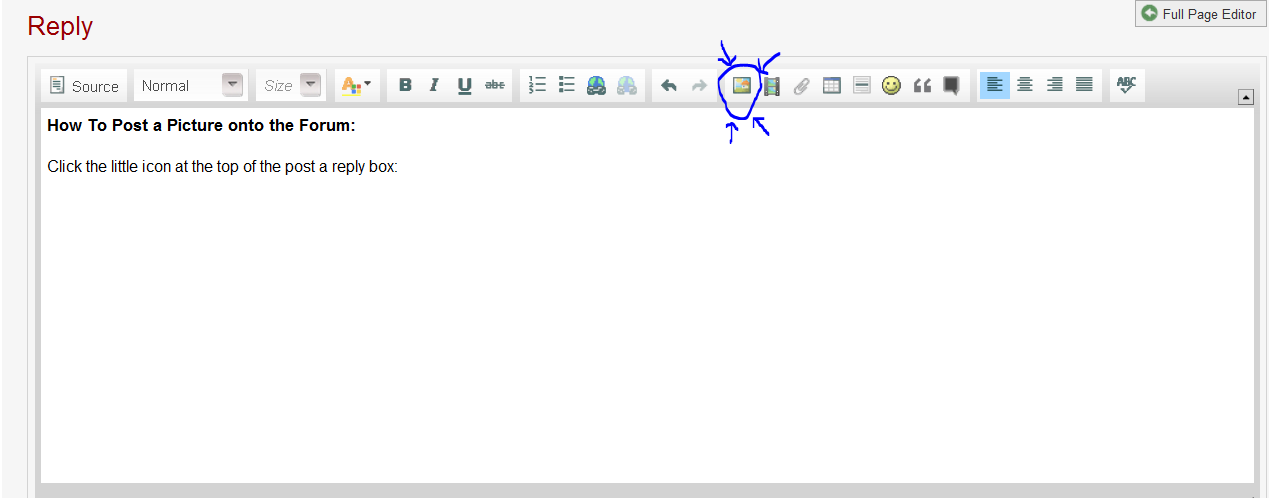Enable strikethrough text formatting
1269x498 pixels.
(x=494, y=86)
